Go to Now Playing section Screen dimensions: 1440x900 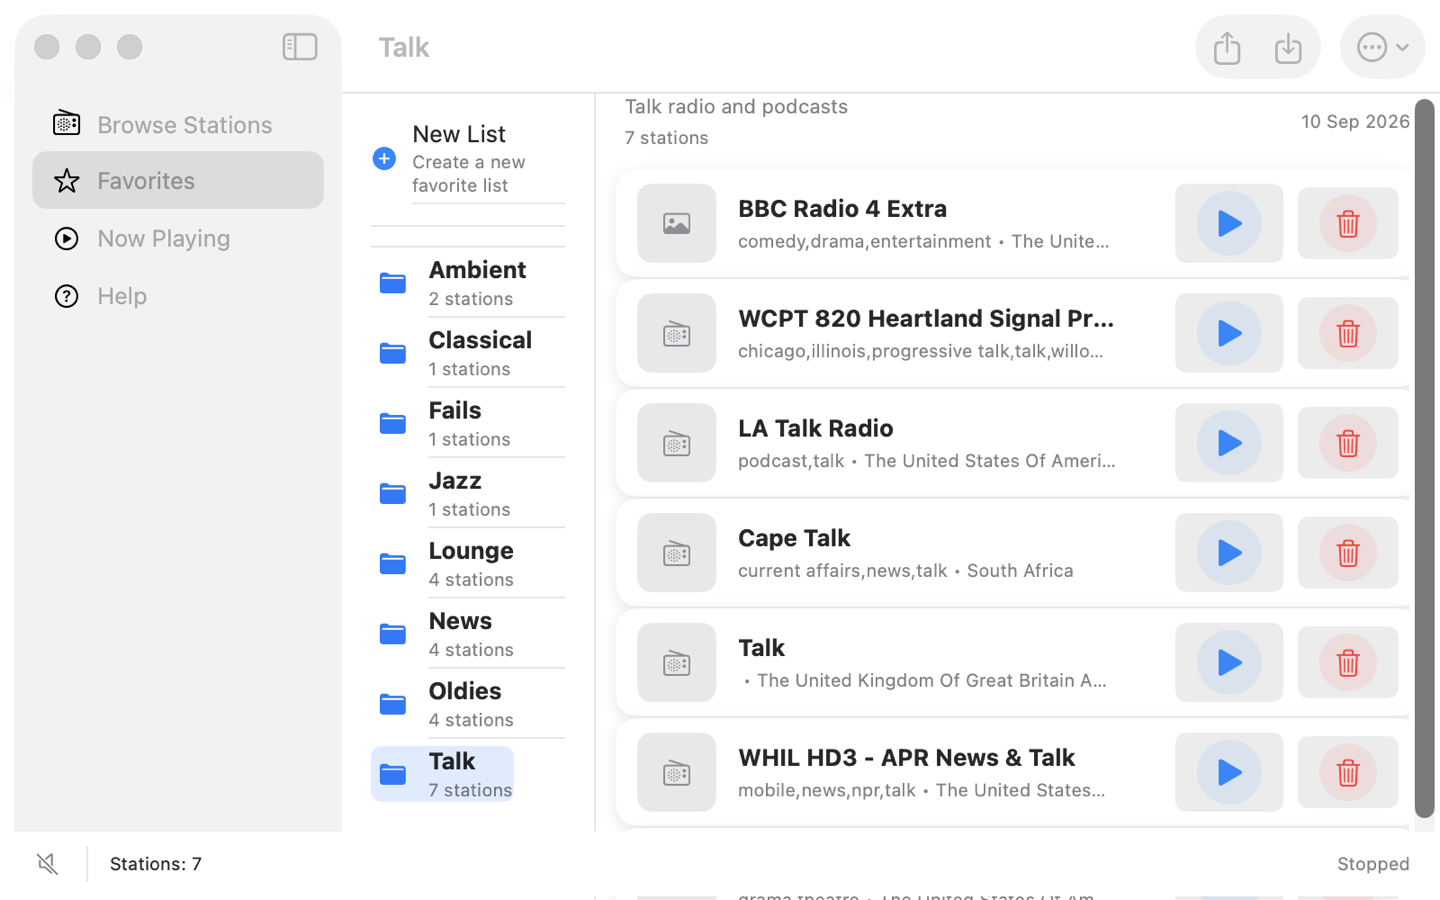178,238
